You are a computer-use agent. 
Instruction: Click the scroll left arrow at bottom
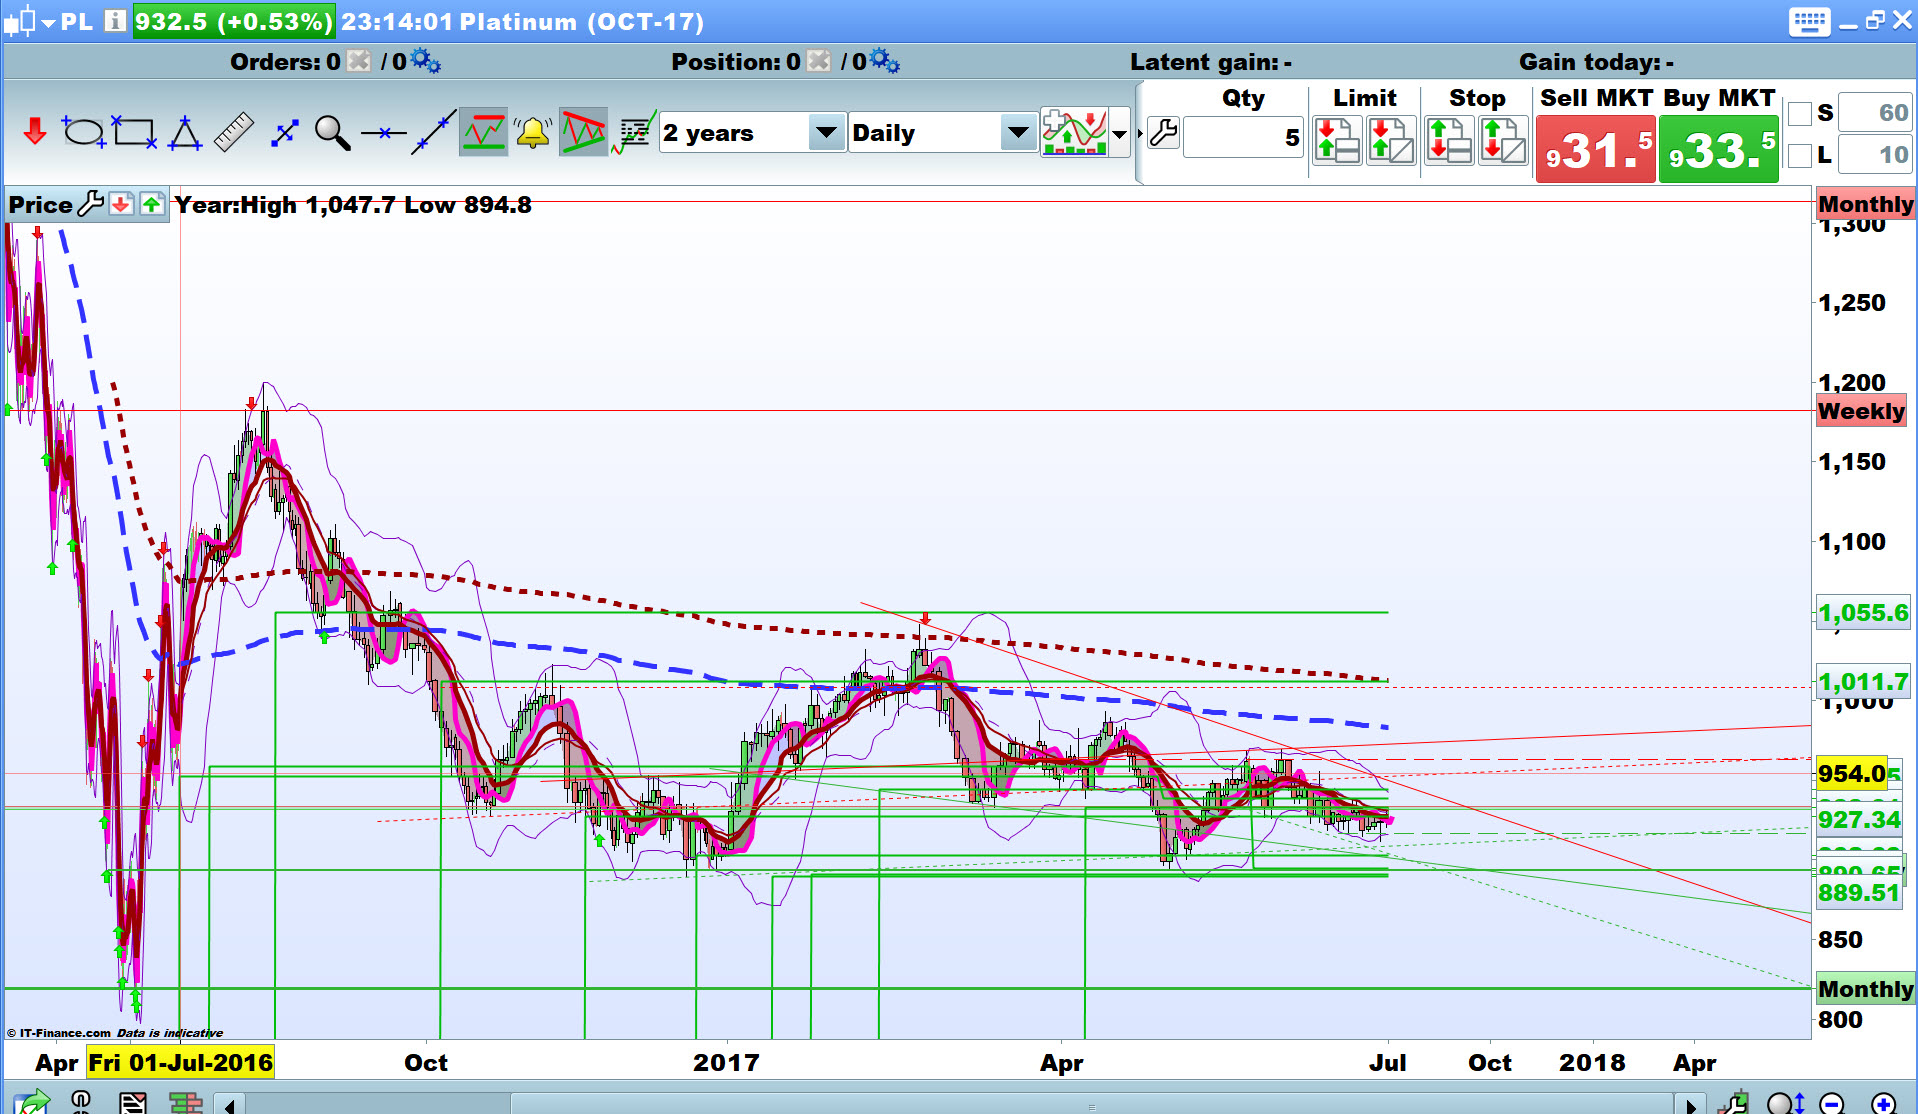coord(231,1105)
